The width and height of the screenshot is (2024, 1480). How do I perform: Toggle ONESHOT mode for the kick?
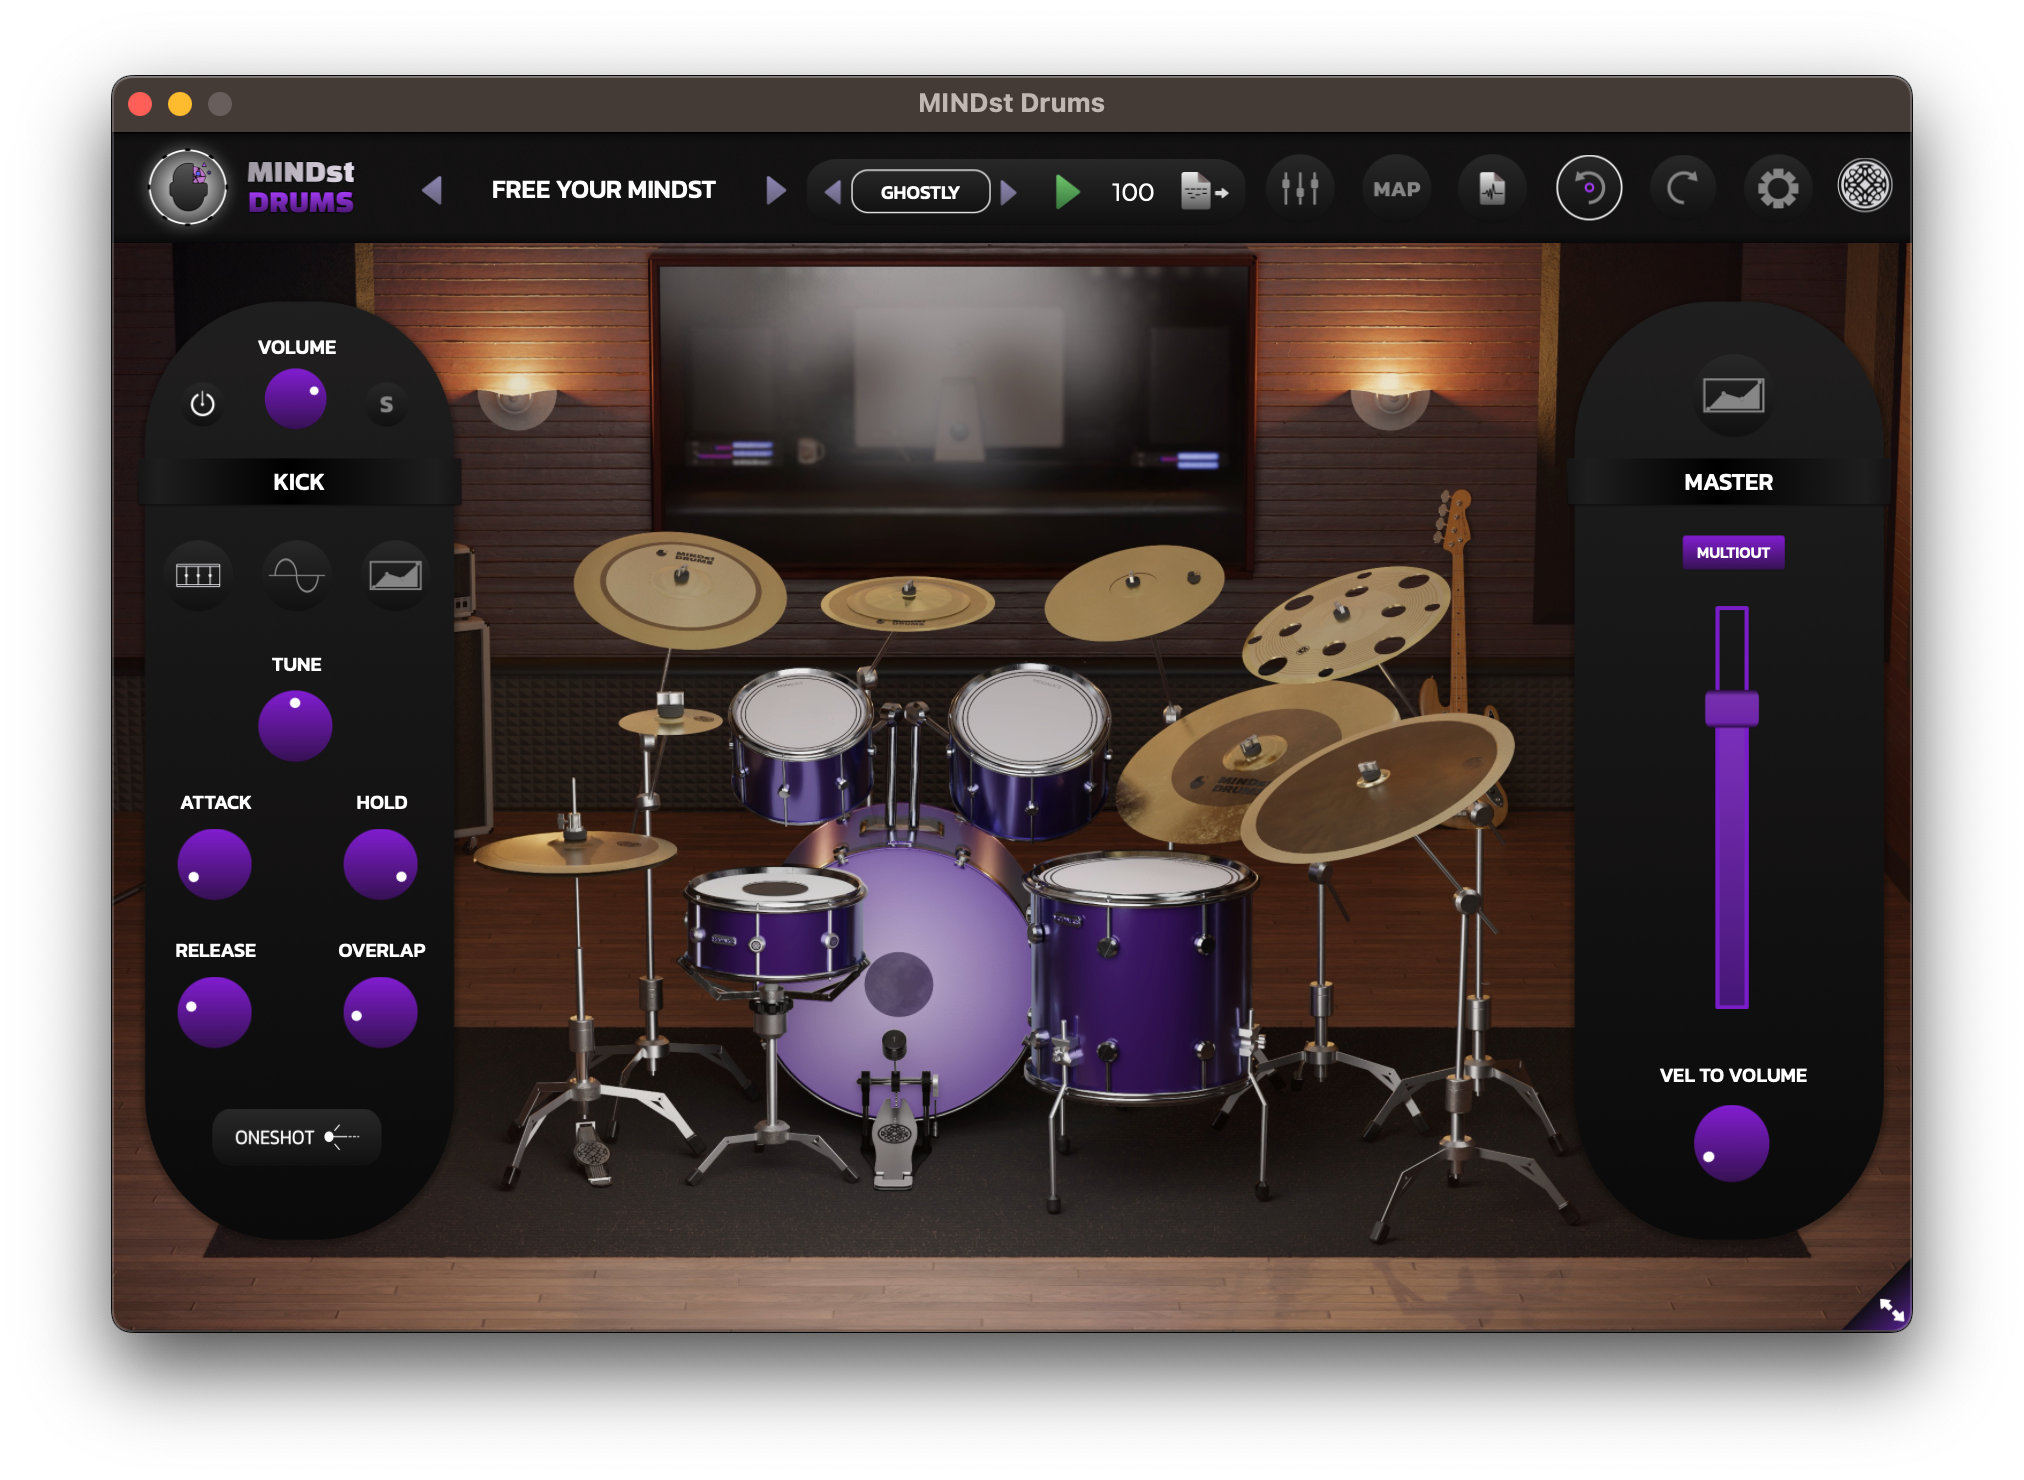click(x=296, y=1136)
